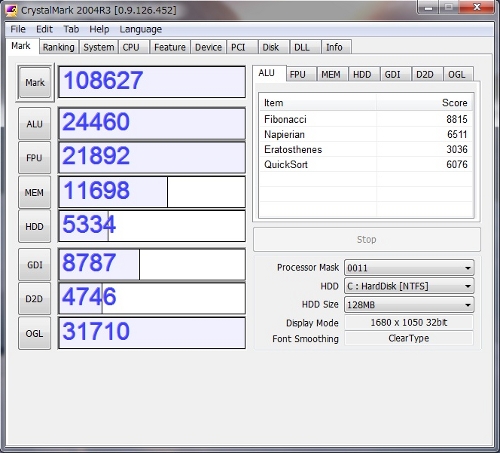Click the MEM score bar 11698
This screenshot has height=453, width=500.
[x=152, y=192]
